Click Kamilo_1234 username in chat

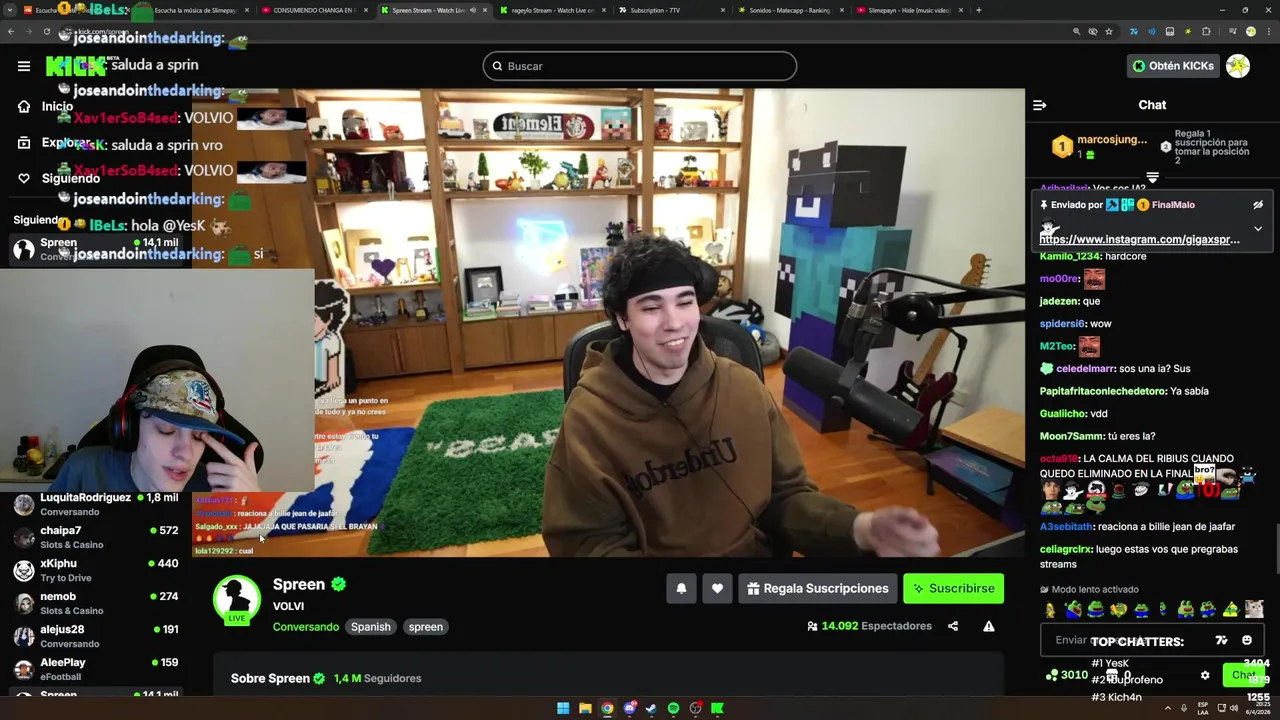click(x=1072, y=257)
